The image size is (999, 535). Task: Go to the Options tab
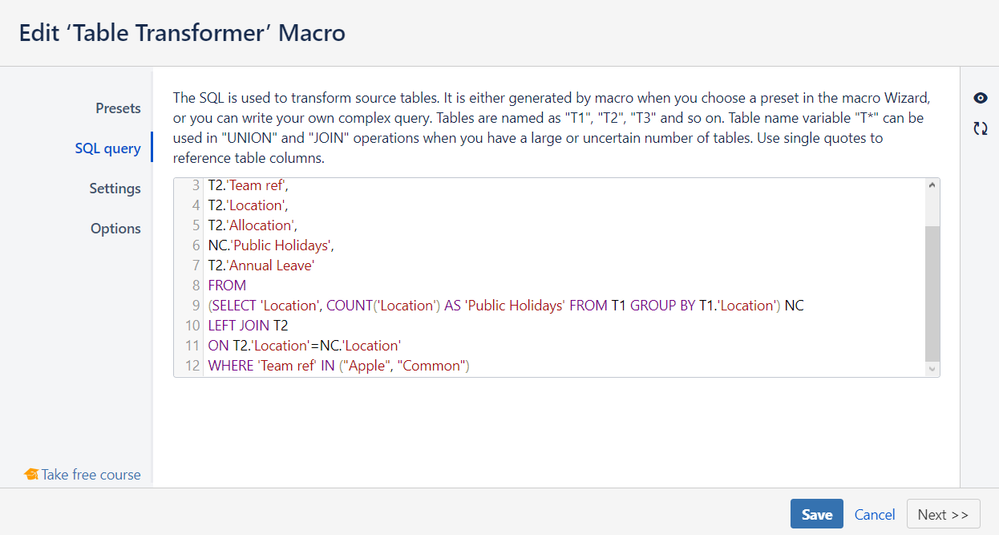click(116, 228)
